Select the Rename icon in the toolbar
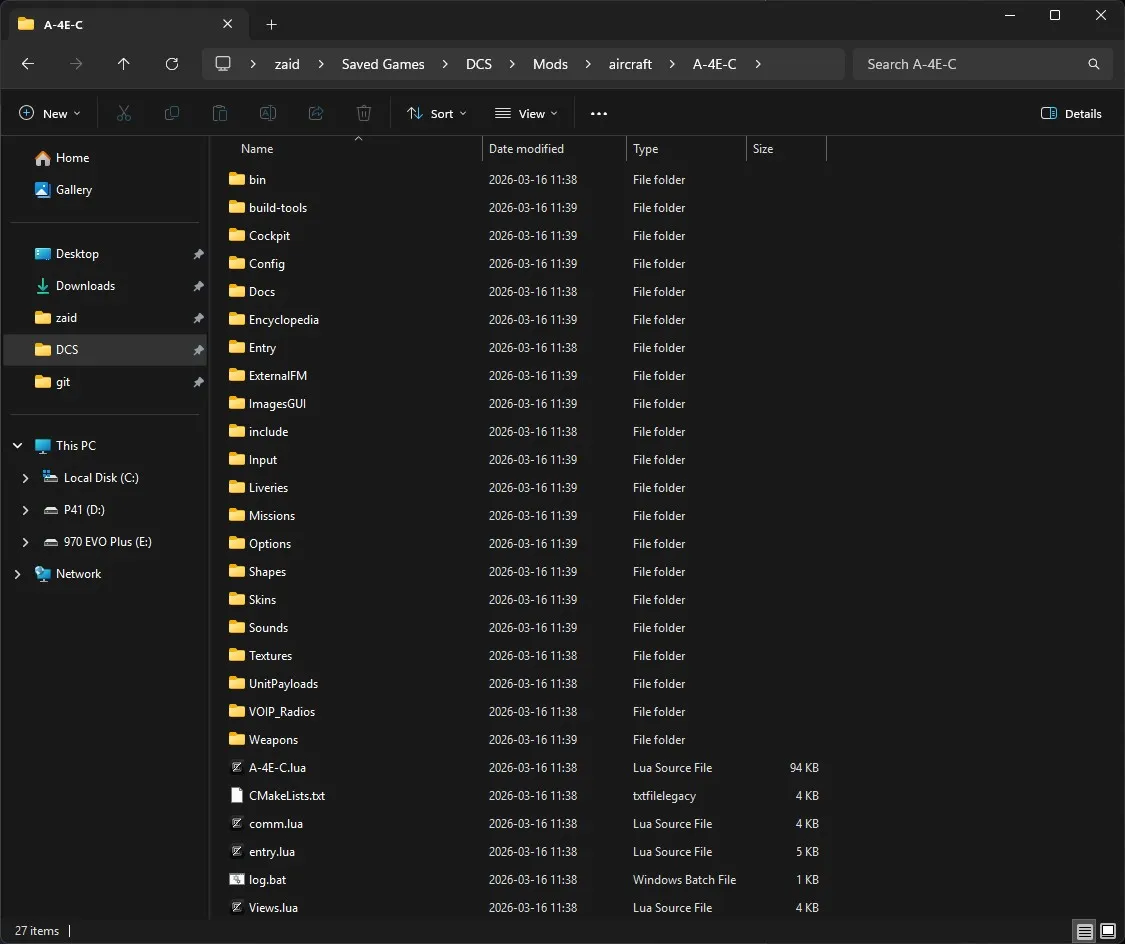Image resolution: width=1125 pixels, height=944 pixels. (268, 113)
